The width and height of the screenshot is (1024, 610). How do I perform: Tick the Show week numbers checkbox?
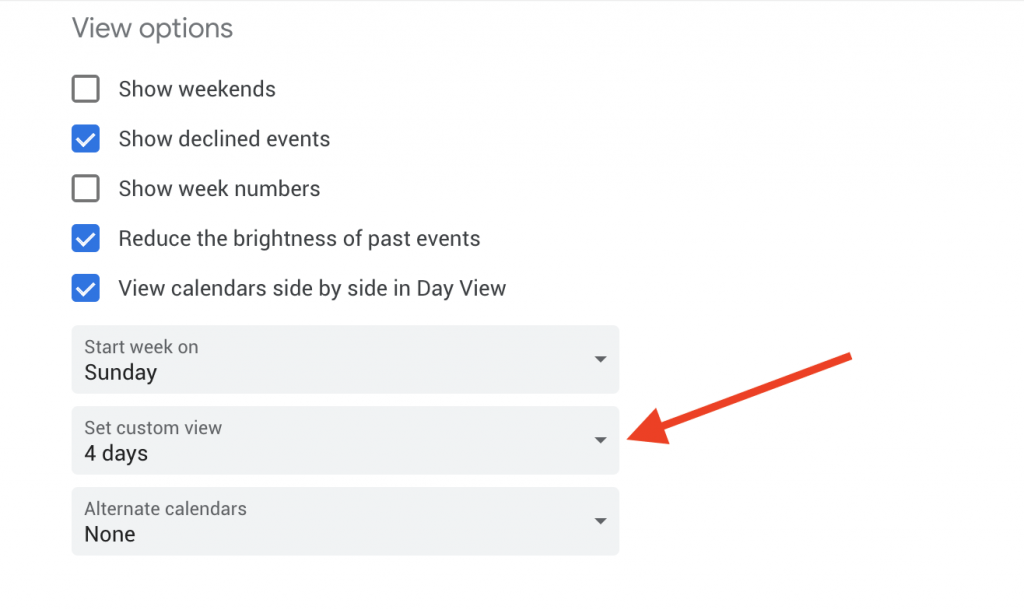pyautogui.click(x=86, y=189)
